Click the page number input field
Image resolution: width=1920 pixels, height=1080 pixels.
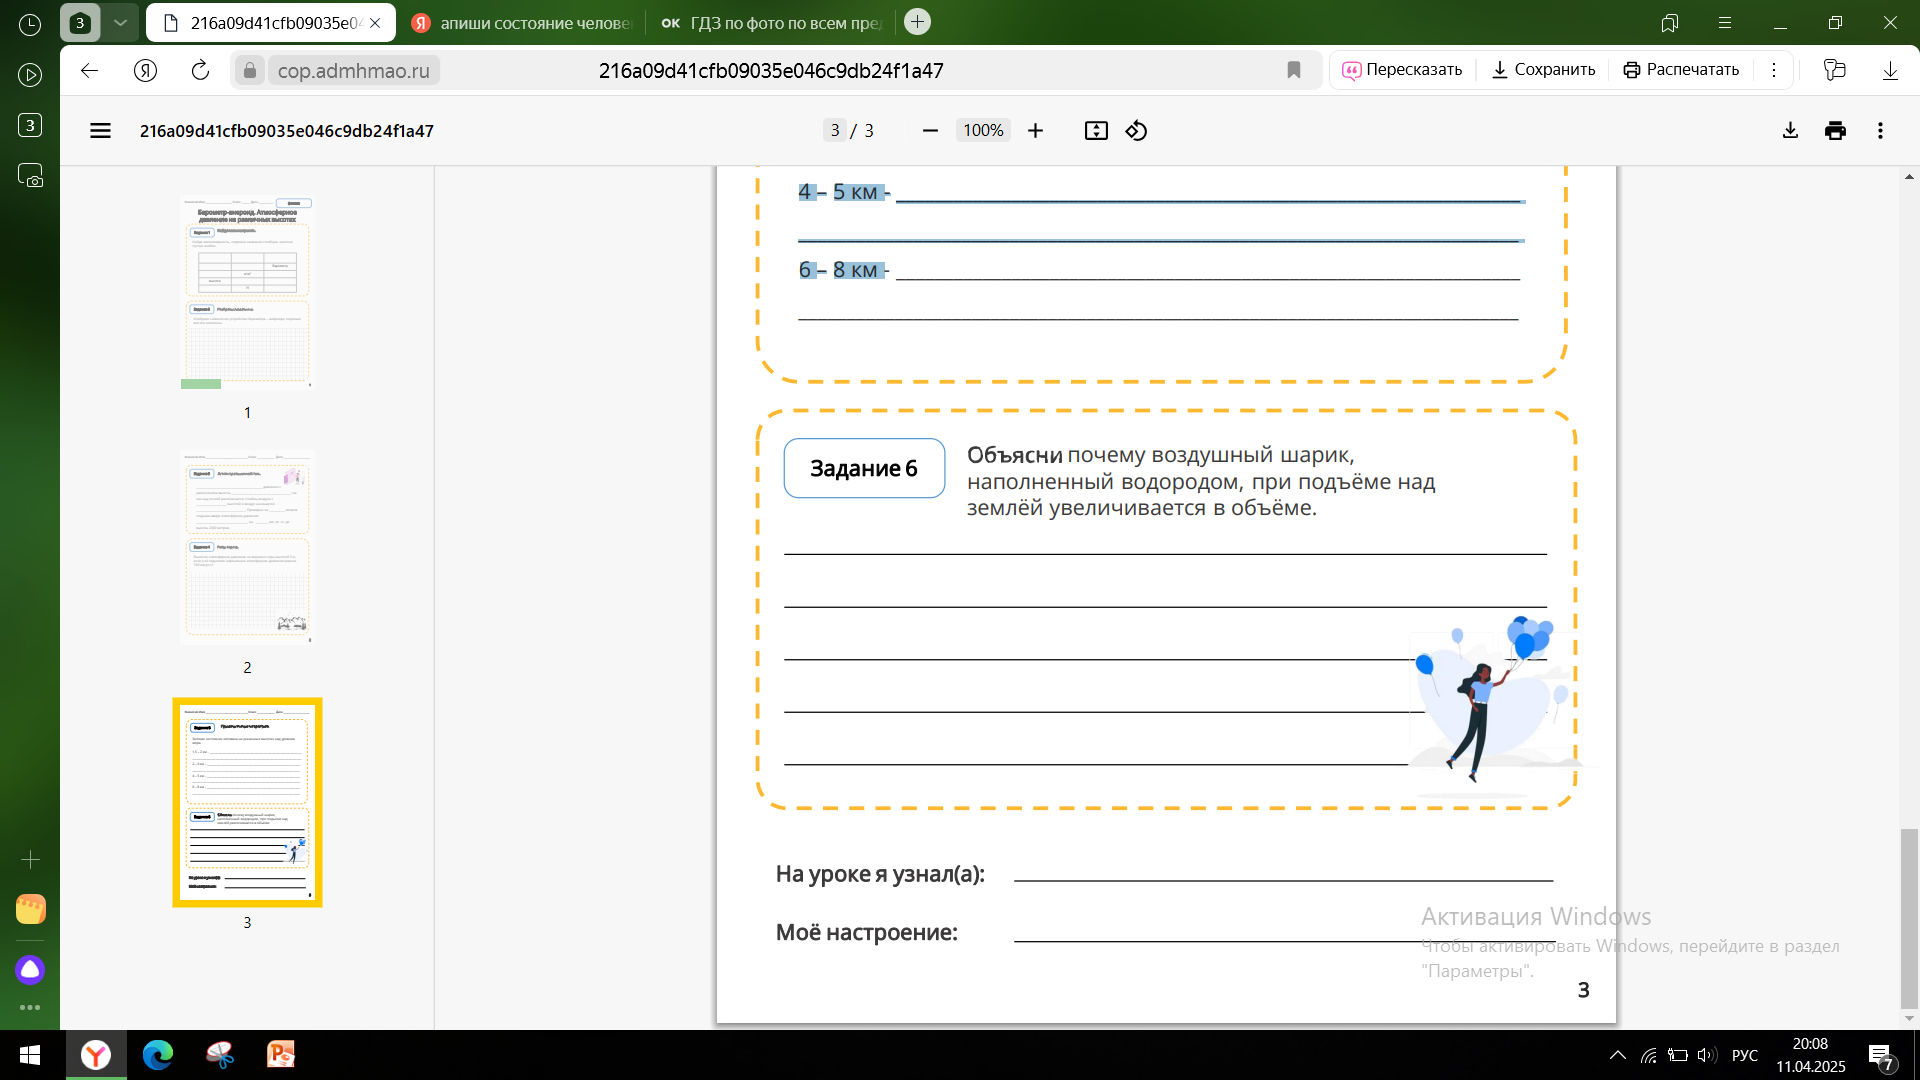(x=835, y=131)
